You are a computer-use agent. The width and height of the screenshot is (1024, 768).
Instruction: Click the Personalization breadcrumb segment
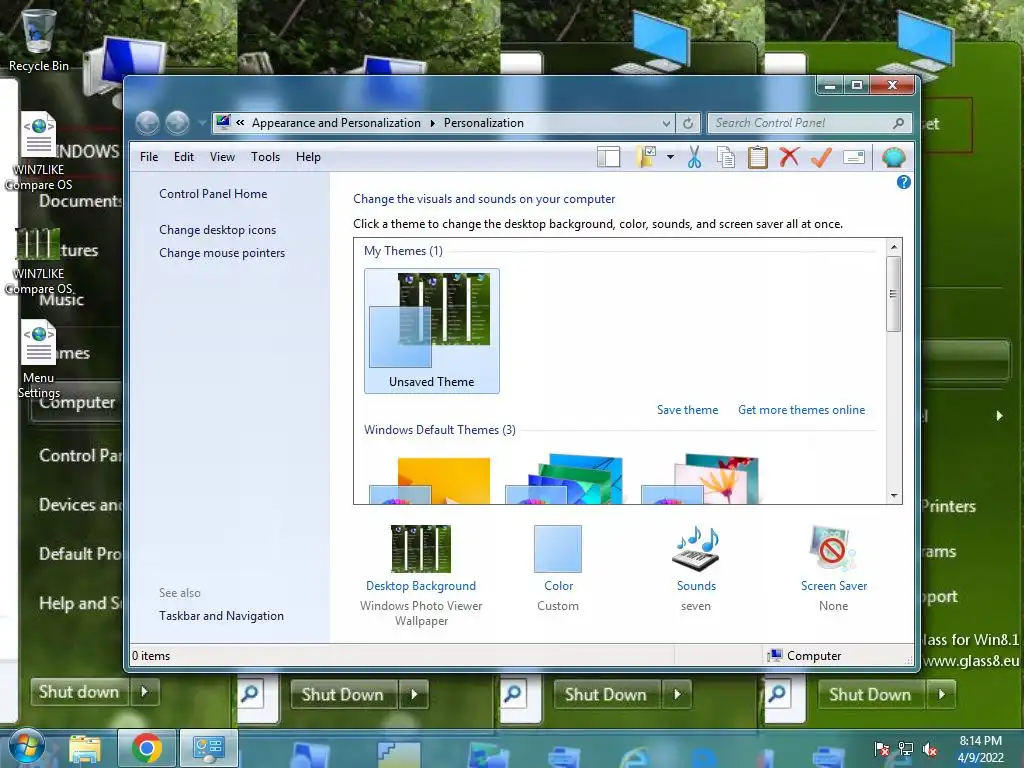click(483, 123)
